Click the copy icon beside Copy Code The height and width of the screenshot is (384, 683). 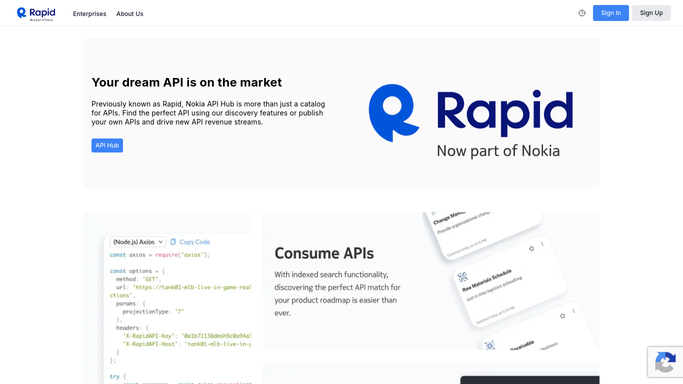(x=173, y=242)
